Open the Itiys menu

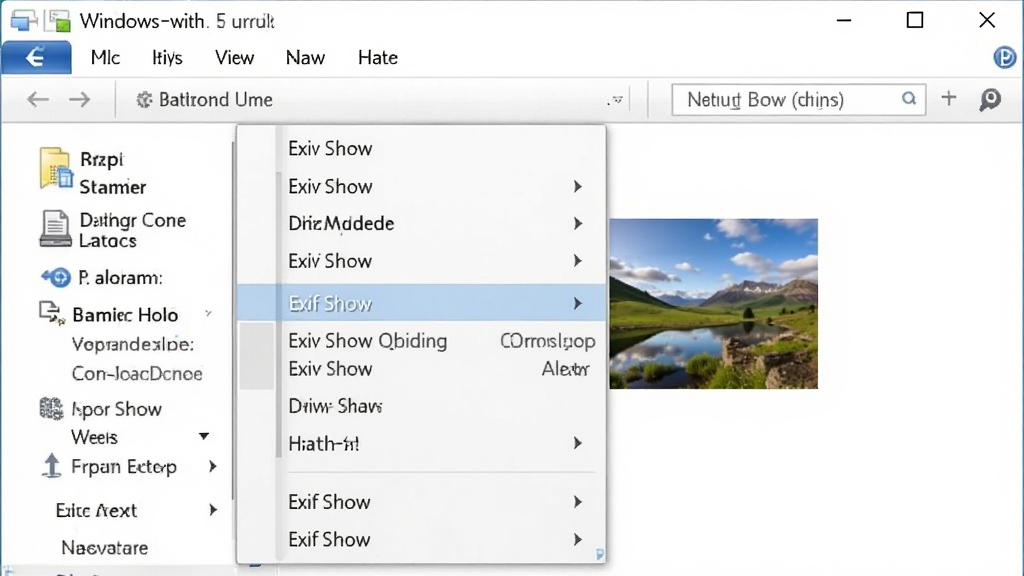pos(167,57)
